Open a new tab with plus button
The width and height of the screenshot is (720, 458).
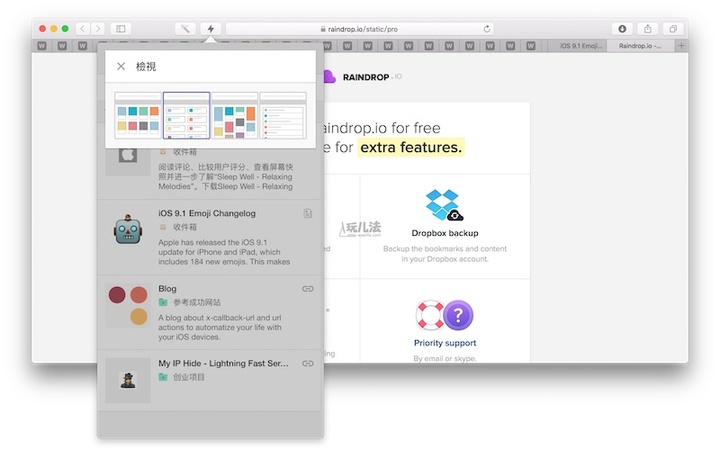[x=681, y=45]
